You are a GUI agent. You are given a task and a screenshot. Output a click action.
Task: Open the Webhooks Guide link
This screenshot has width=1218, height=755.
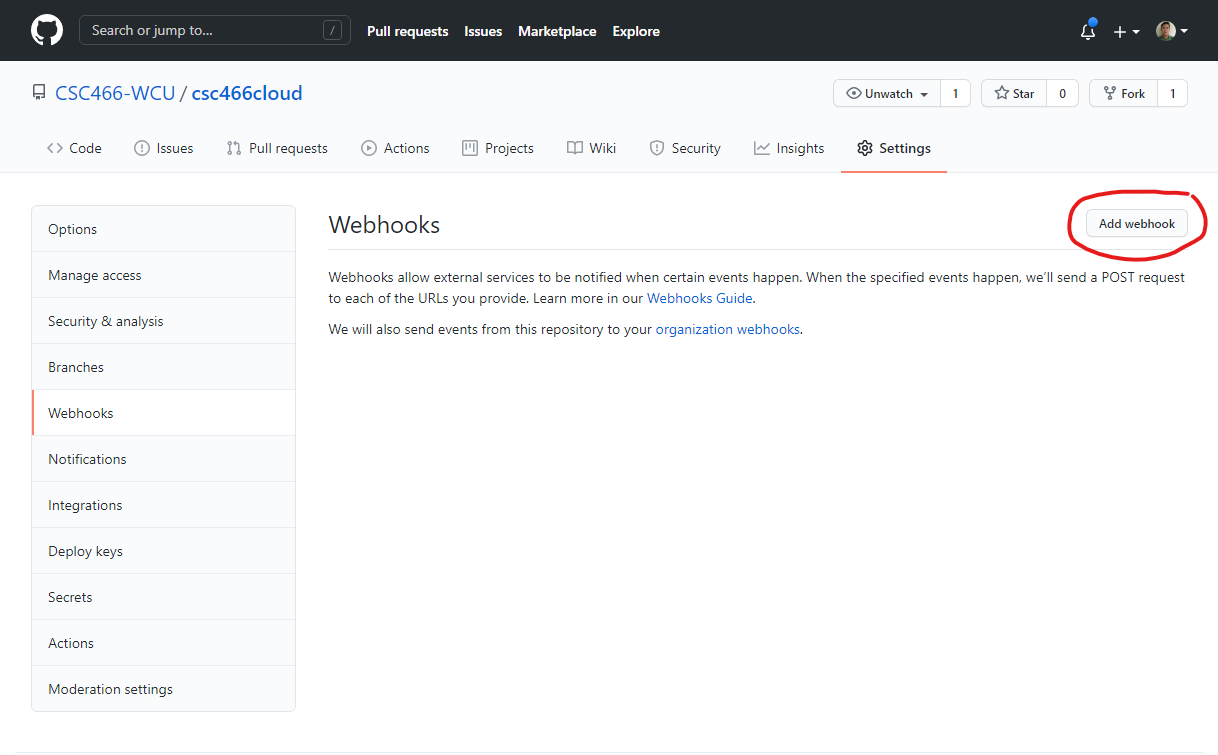click(700, 298)
